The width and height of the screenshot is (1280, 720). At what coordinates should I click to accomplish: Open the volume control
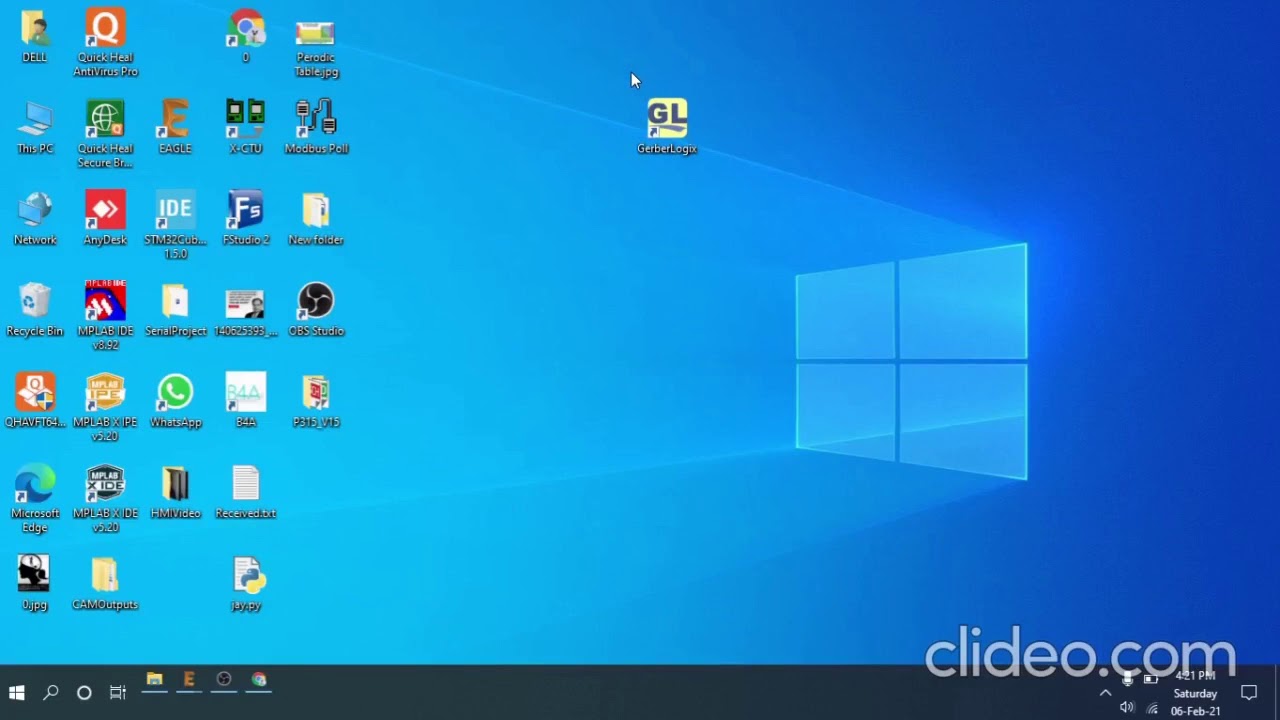click(1127, 707)
